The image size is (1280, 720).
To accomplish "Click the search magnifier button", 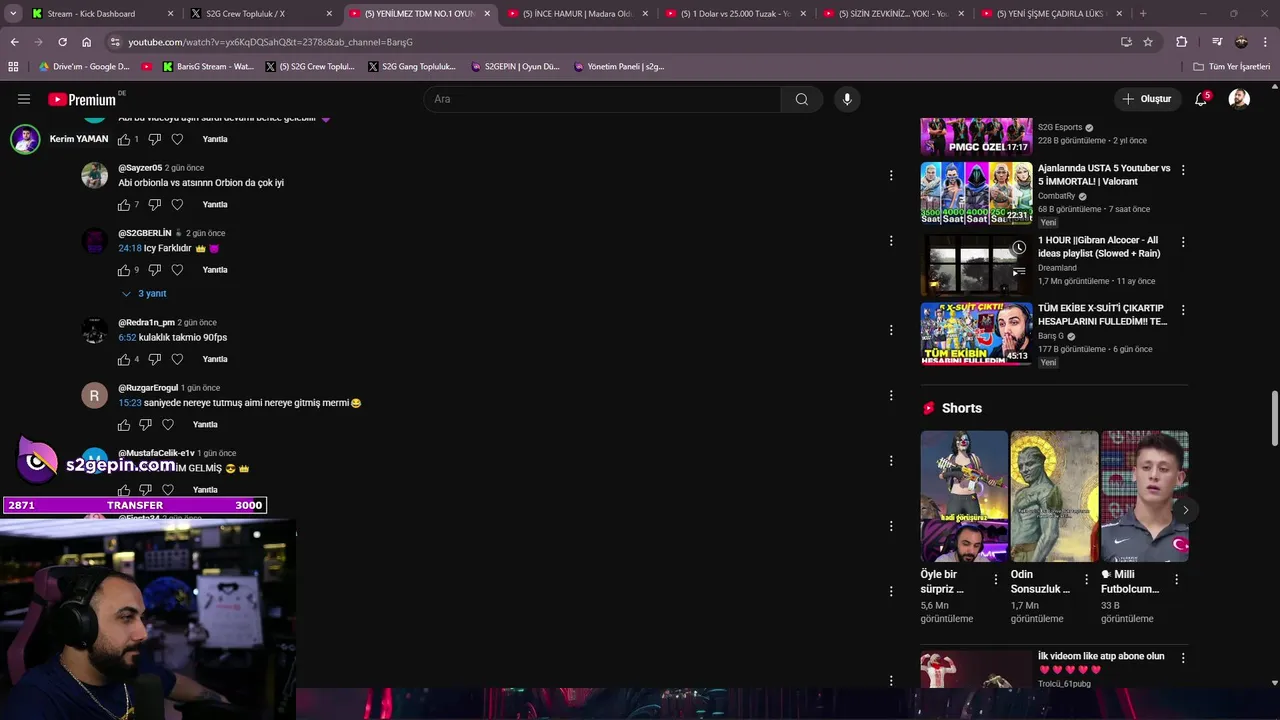I will (x=802, y=99).
